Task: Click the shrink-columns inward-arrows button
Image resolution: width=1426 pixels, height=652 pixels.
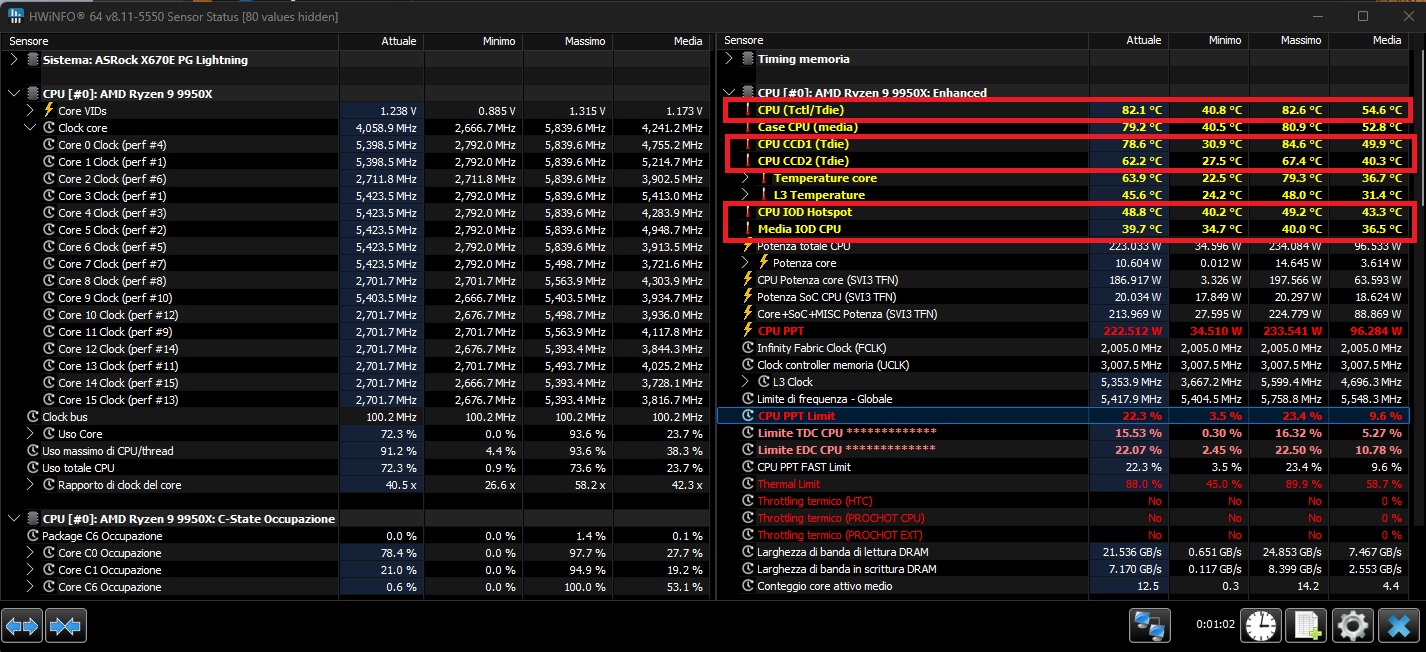Action: tap(66, 626)
